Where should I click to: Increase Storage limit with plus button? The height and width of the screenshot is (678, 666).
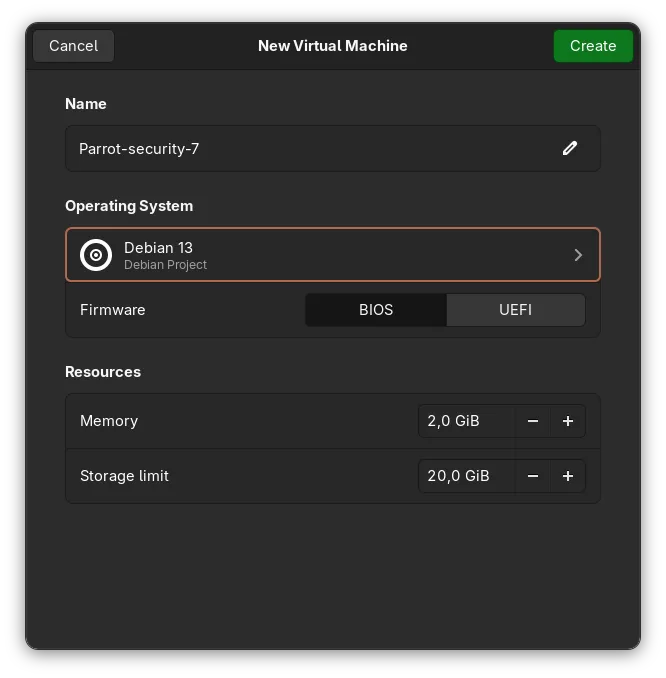[568, 476]
